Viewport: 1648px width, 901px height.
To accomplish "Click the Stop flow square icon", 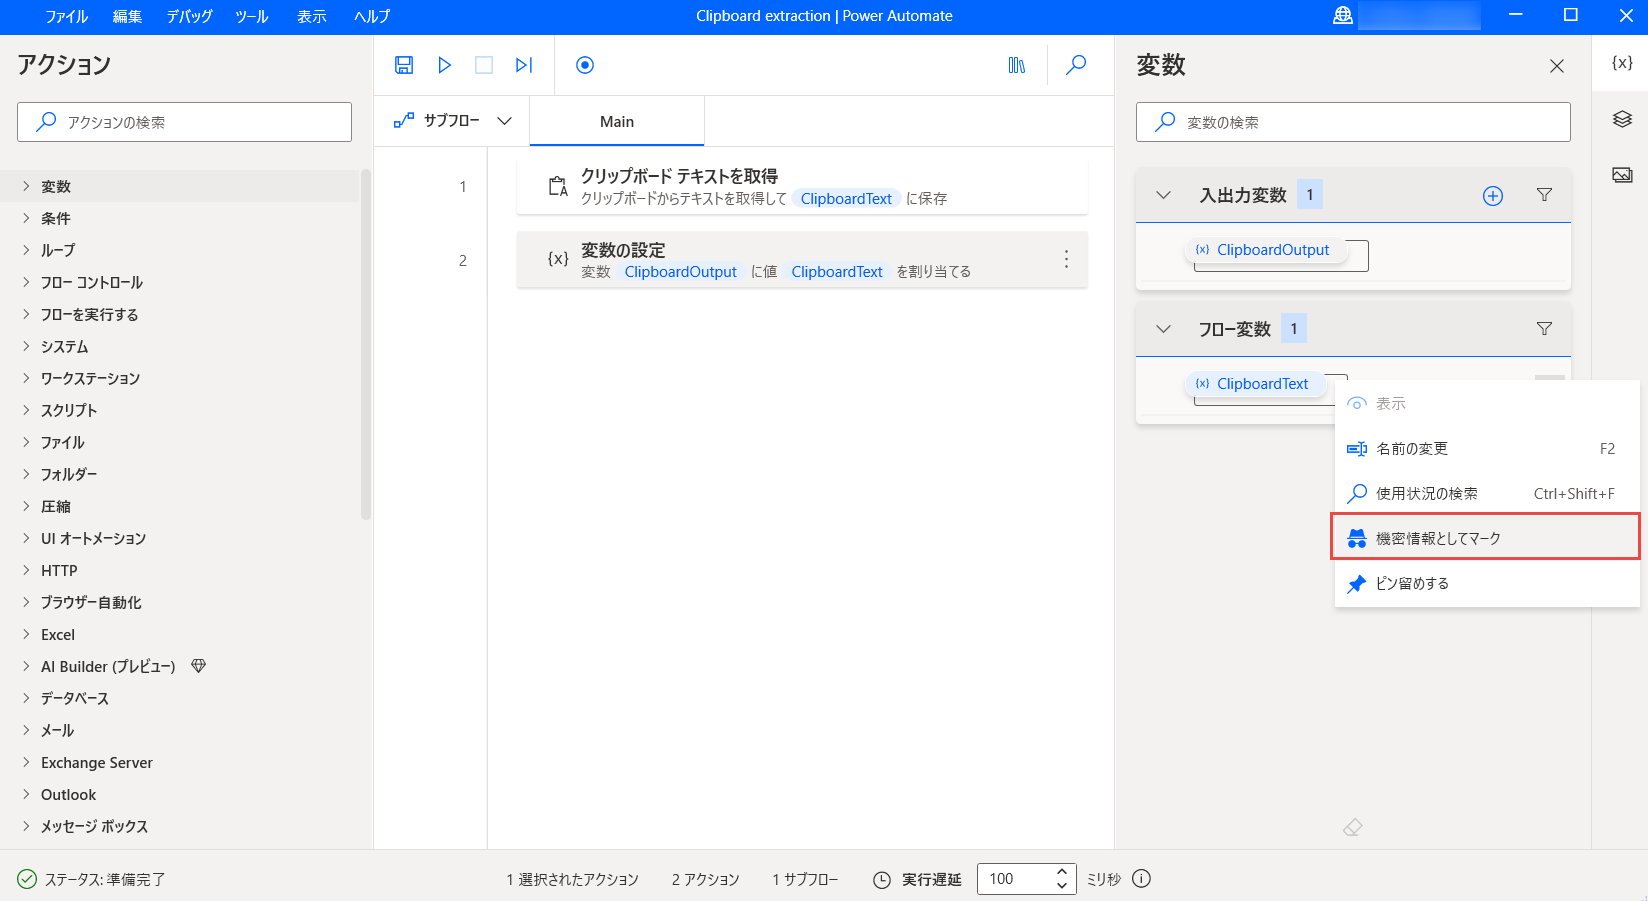I will point(484,65).
